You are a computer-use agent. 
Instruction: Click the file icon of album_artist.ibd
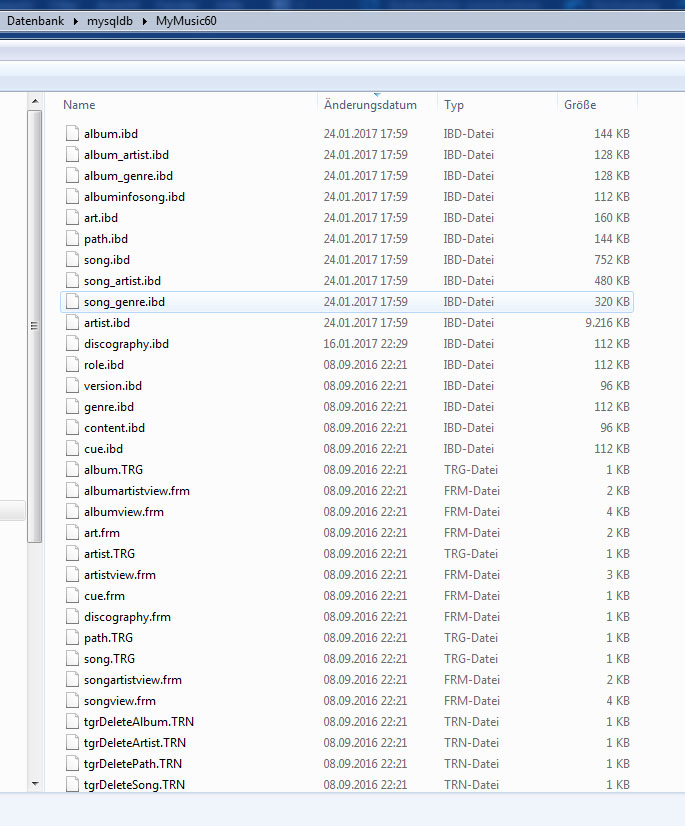coord(72,154)
